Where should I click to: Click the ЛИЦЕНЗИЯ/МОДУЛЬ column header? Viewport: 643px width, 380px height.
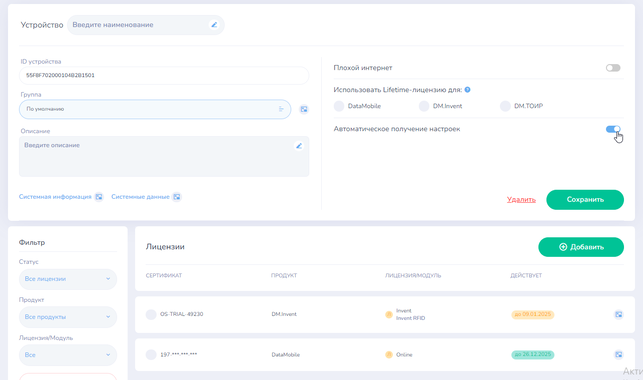413,275
